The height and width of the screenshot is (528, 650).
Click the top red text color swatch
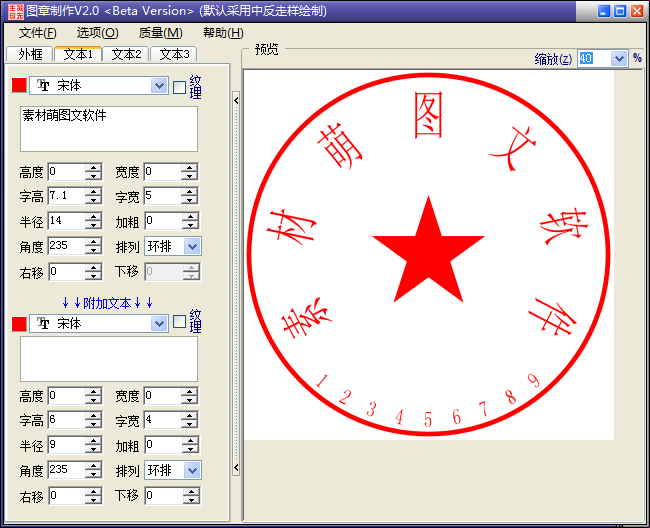(x=19, y=85)
